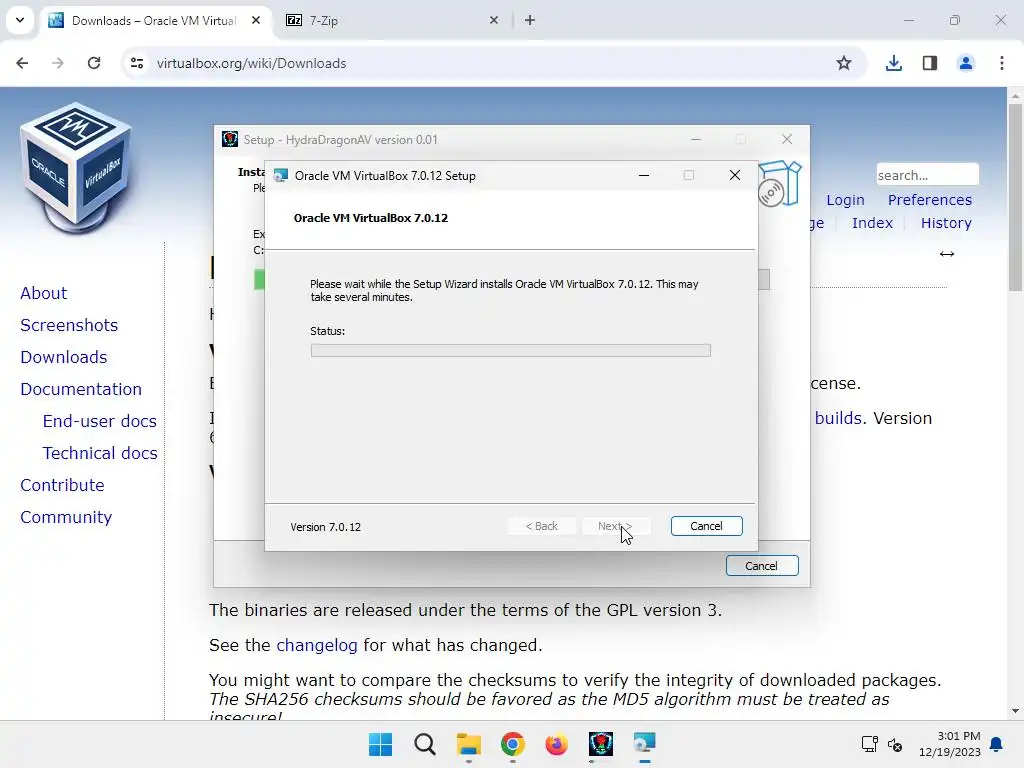The width and height of the screenshot is (1024, 768).
Task: Bookmark this page with the star icon
Action: click(x=844, y=63)
